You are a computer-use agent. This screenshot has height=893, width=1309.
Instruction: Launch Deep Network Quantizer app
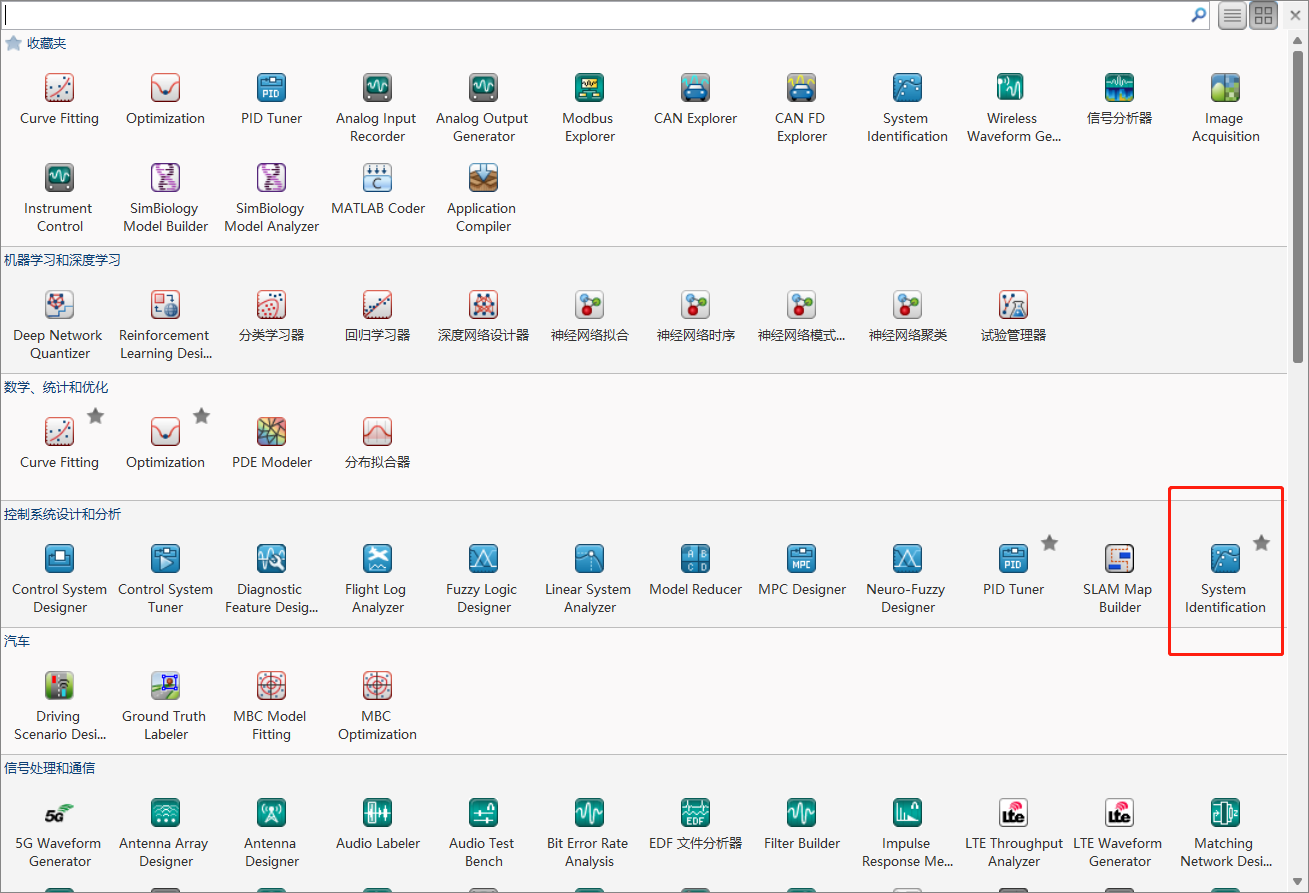[60, 326]
